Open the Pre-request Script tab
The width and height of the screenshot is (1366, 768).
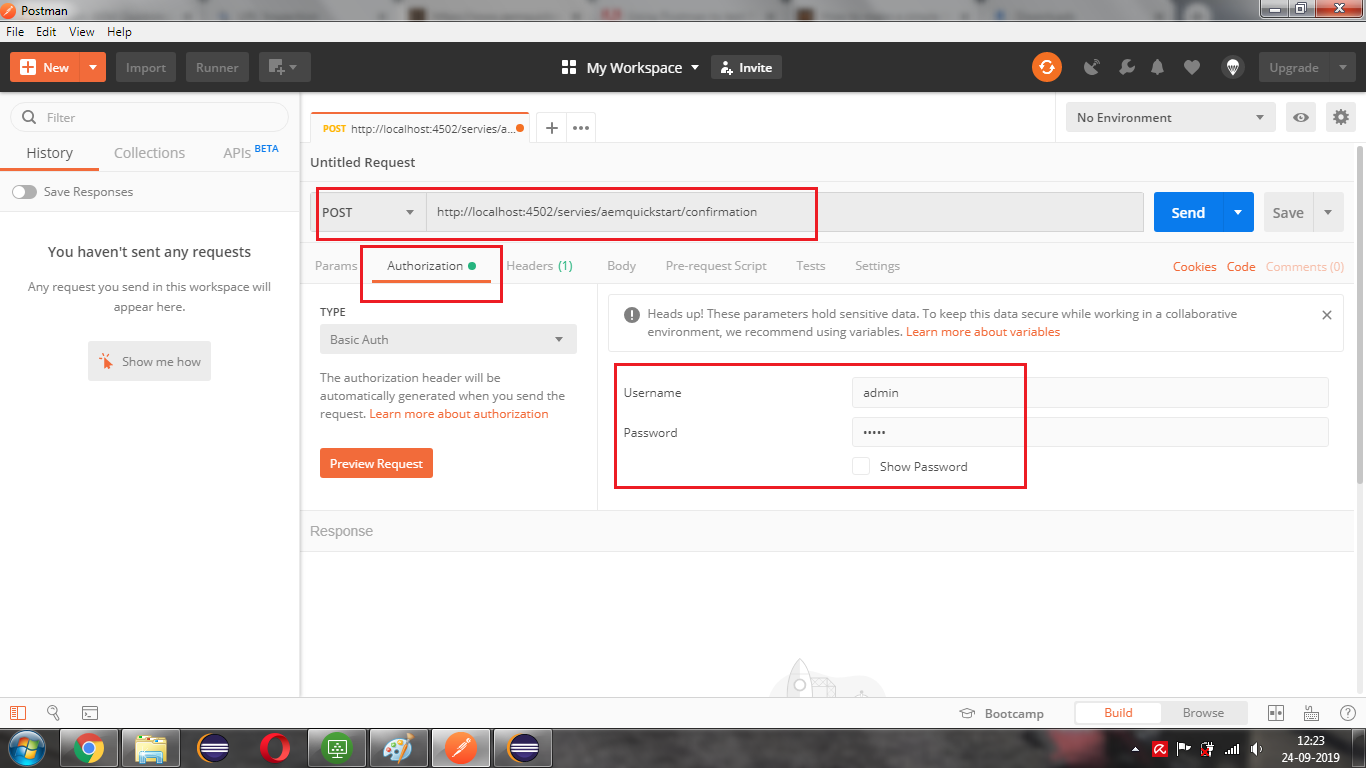pyautogui.click(x=716, y=266)
